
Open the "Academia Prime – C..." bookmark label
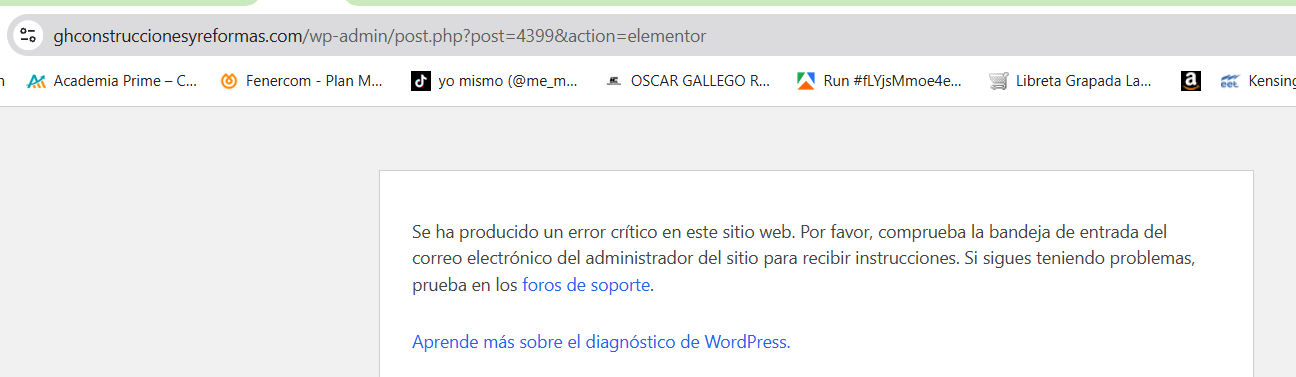click(125, 82)
